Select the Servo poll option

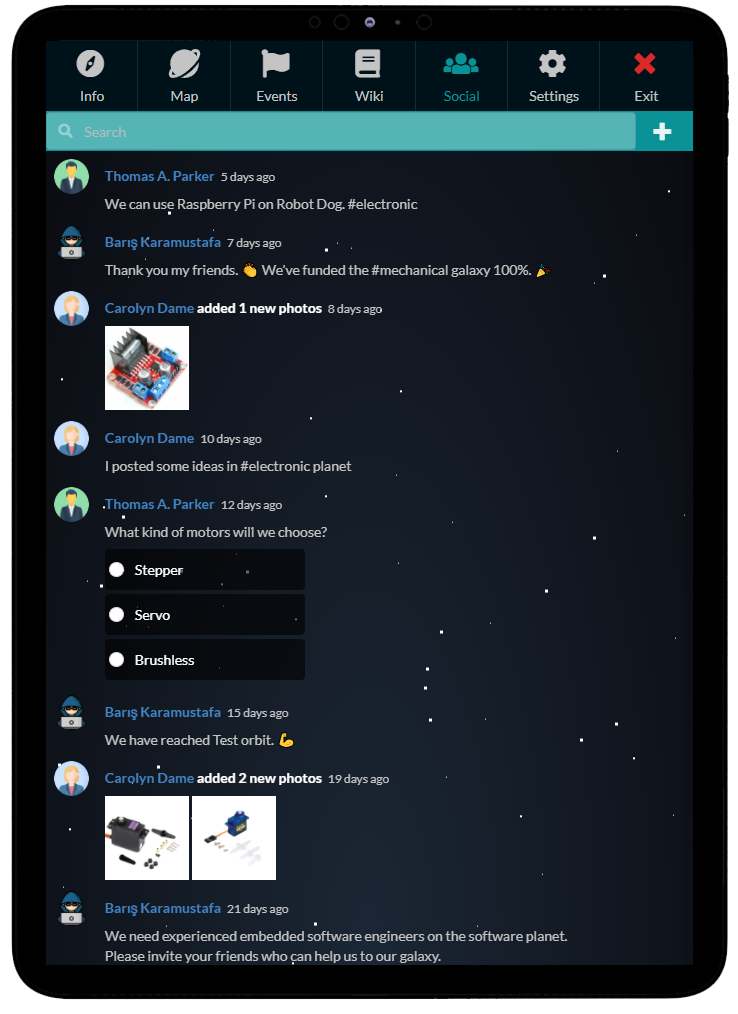(204, 614)
